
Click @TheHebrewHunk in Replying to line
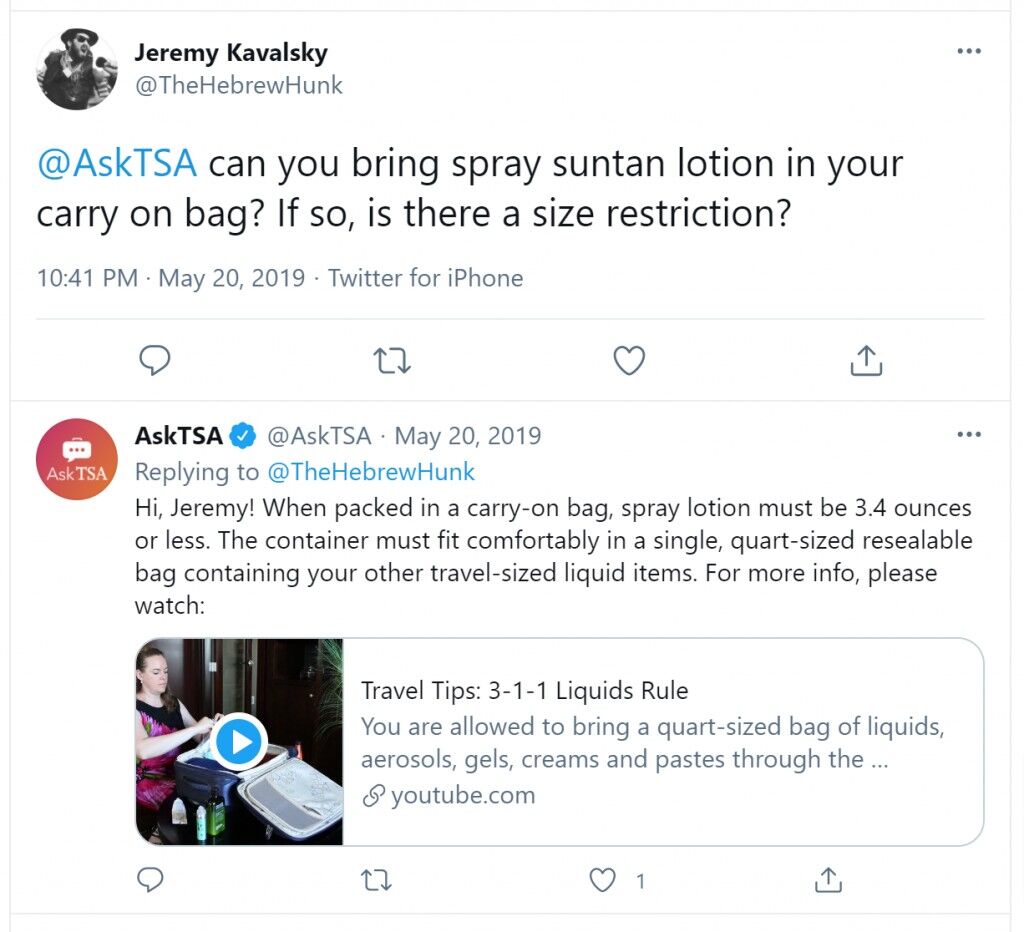click(371, 472)
